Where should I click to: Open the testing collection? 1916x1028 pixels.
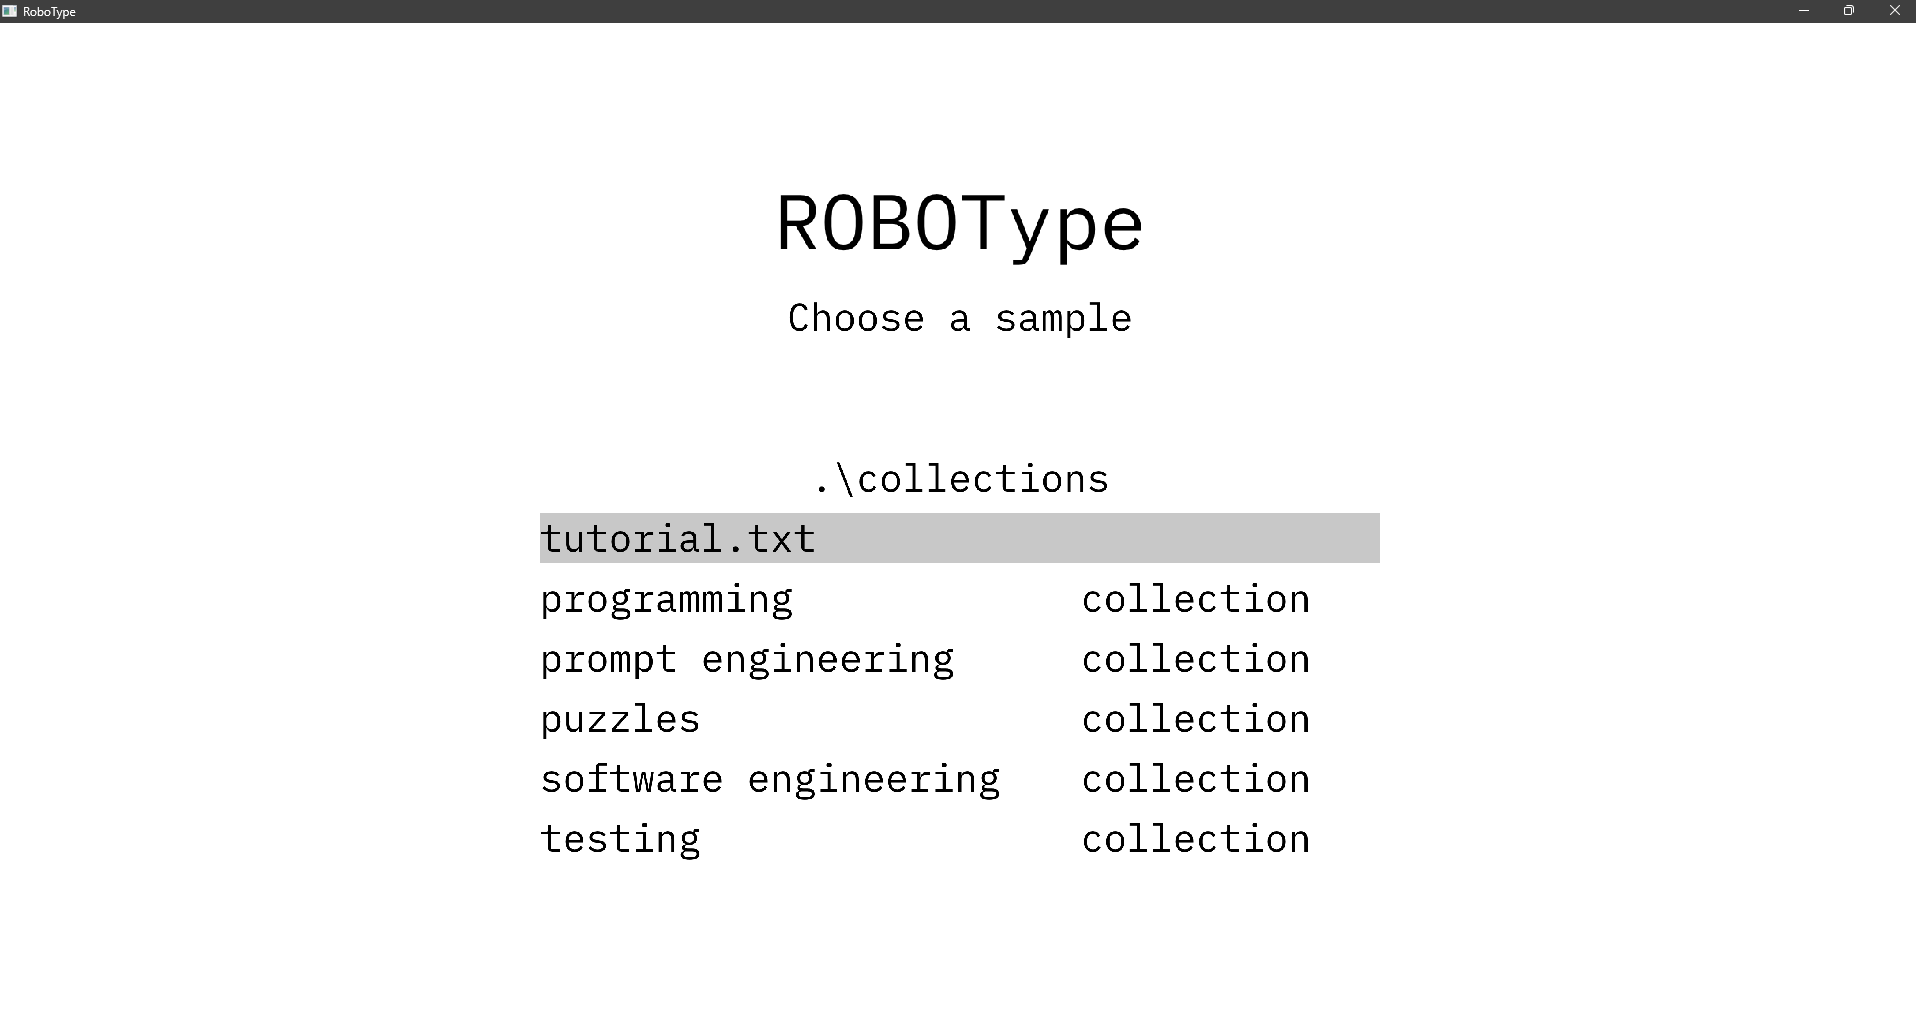620,839
